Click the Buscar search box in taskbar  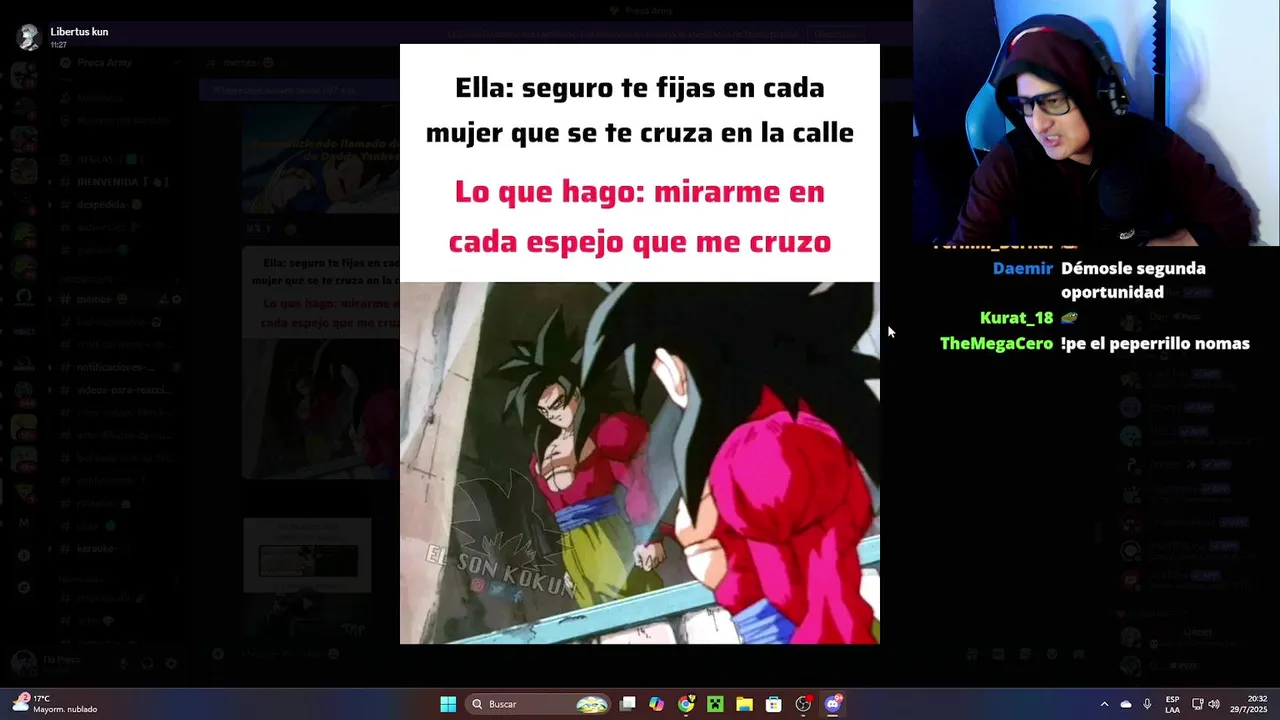[x=539, y=704]
